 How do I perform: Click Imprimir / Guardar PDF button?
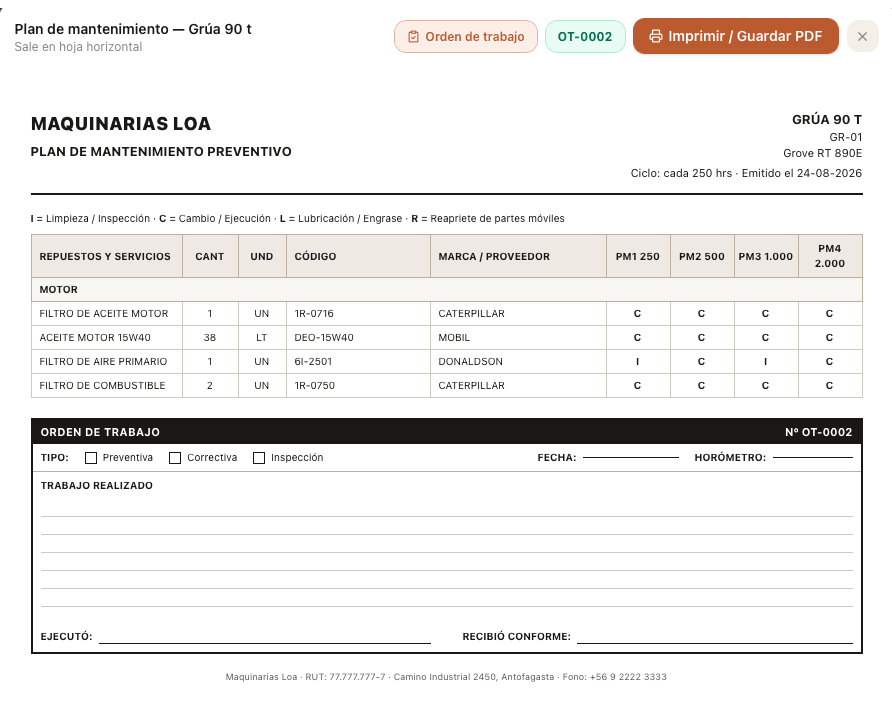[736, 36]
